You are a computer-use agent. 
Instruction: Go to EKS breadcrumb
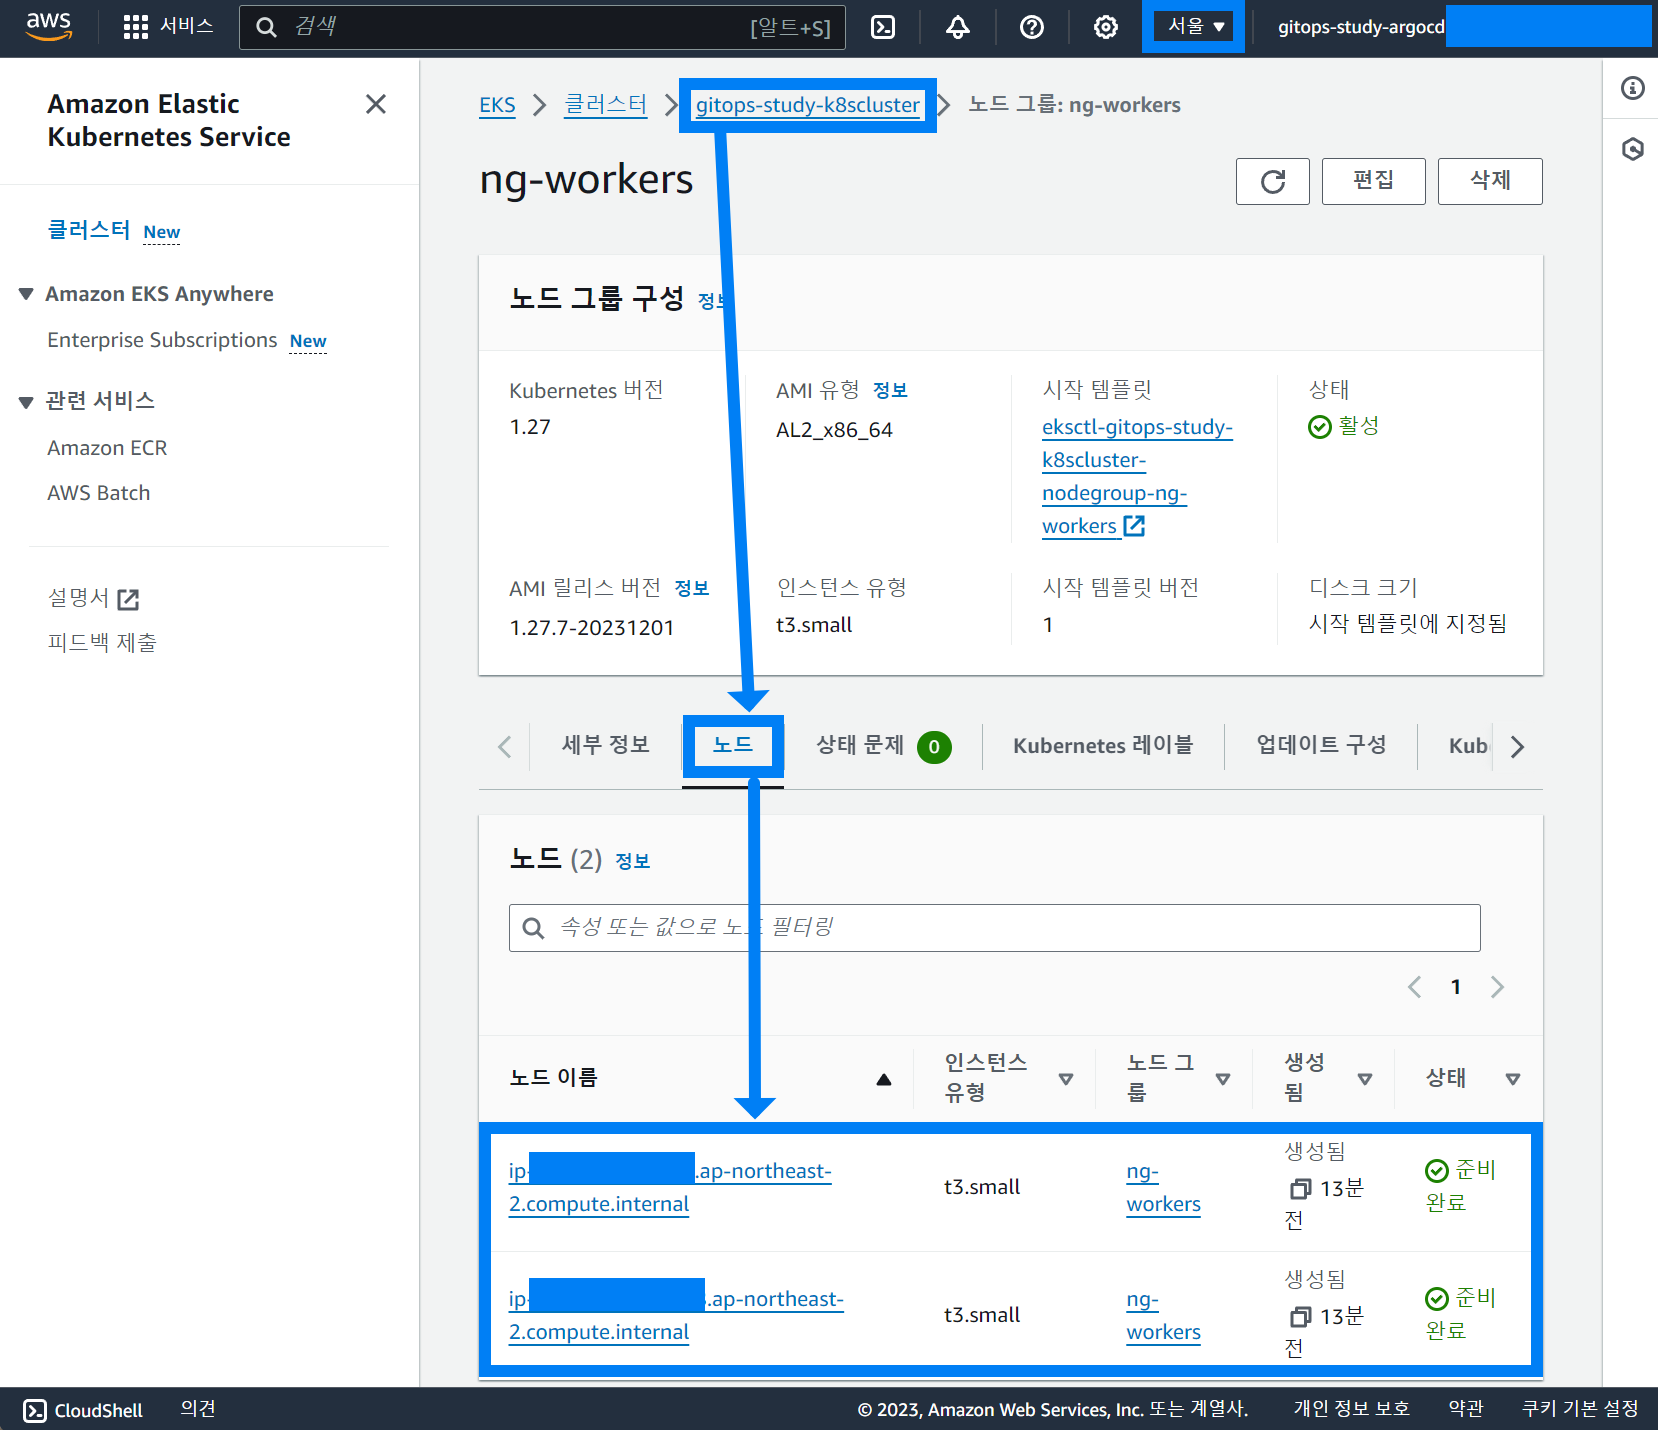tap(497, 105)
